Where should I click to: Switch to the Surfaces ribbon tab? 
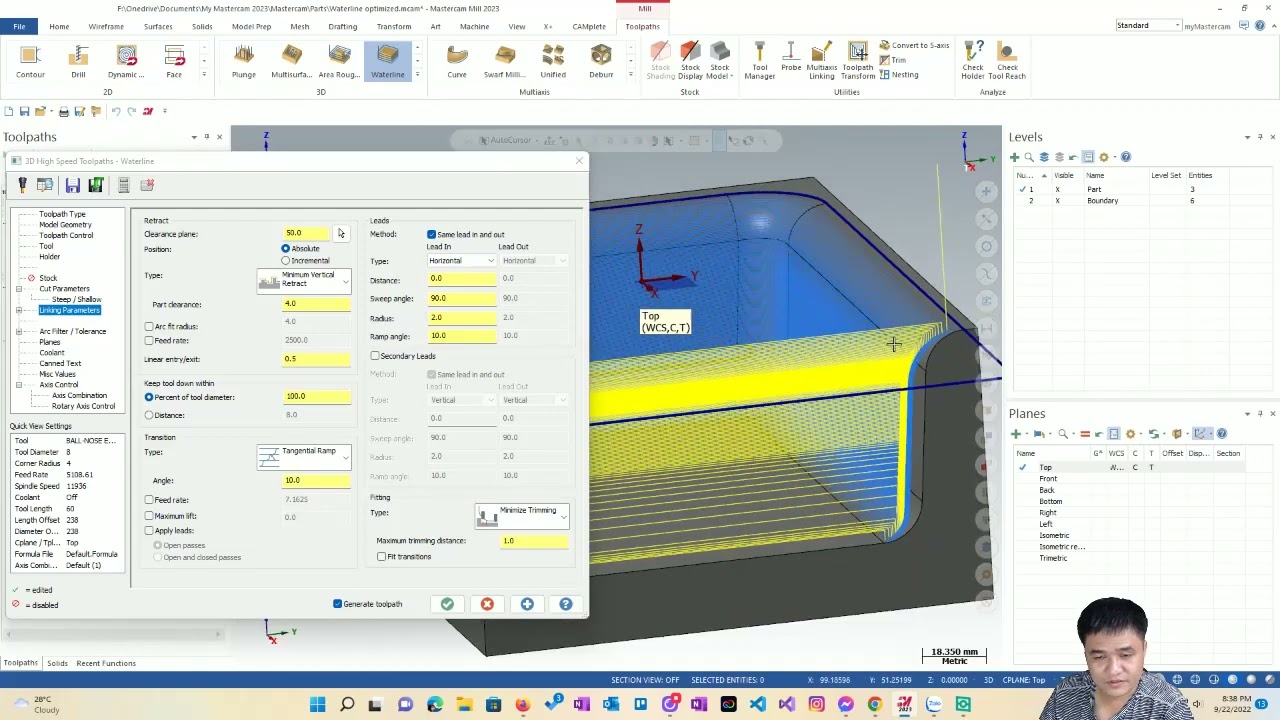158,26
